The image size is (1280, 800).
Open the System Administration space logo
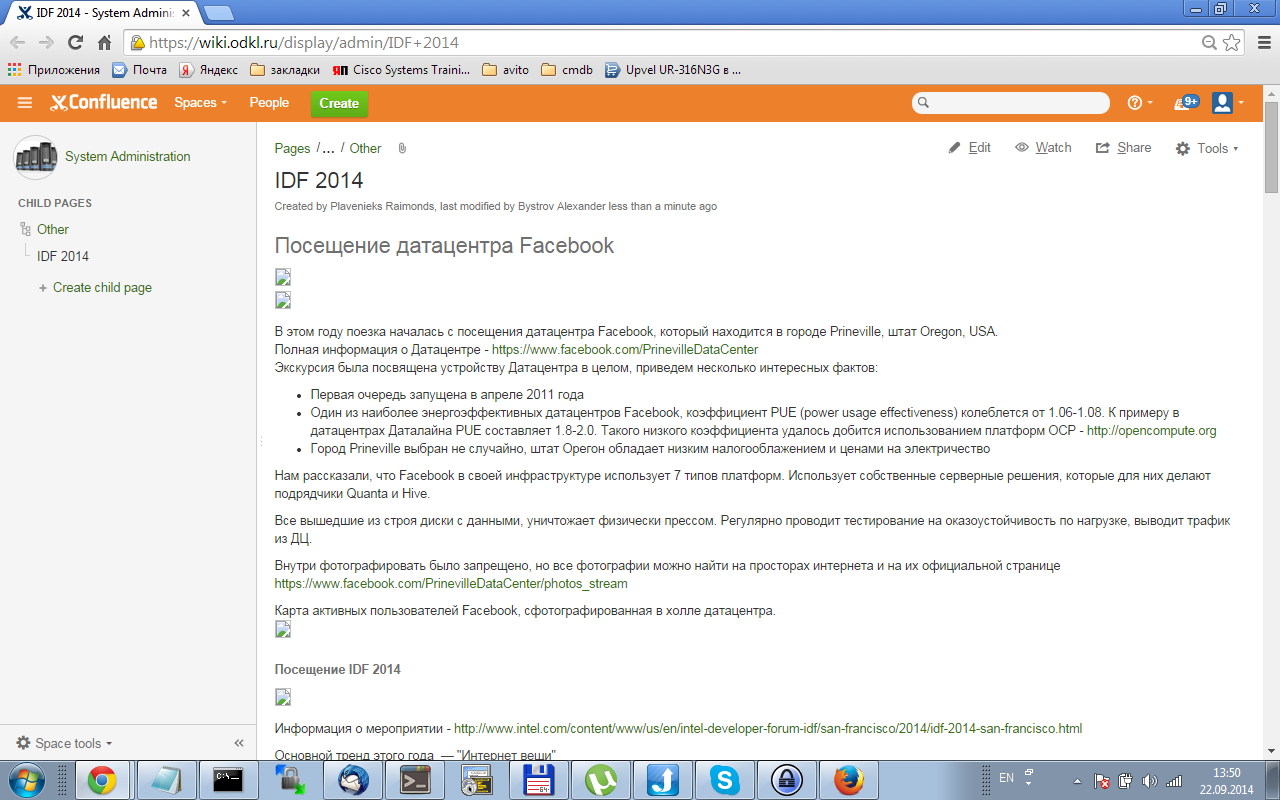click(35, 157)
